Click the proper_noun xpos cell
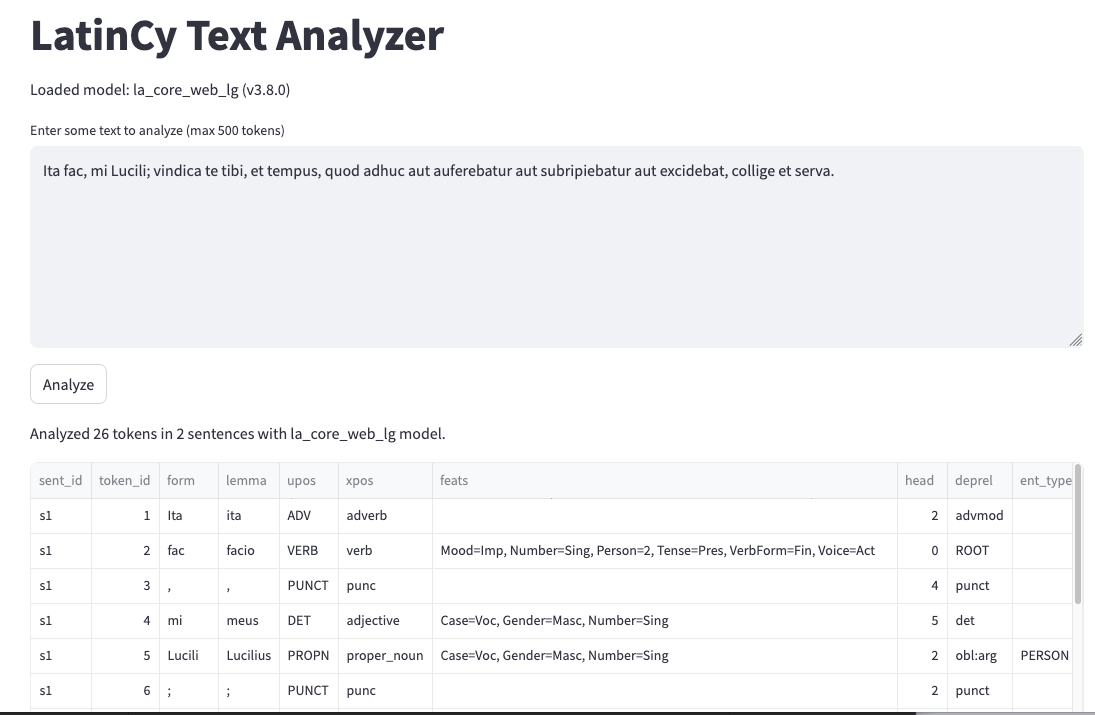The height and width of the screenshot is (715, 1095). 384,656
